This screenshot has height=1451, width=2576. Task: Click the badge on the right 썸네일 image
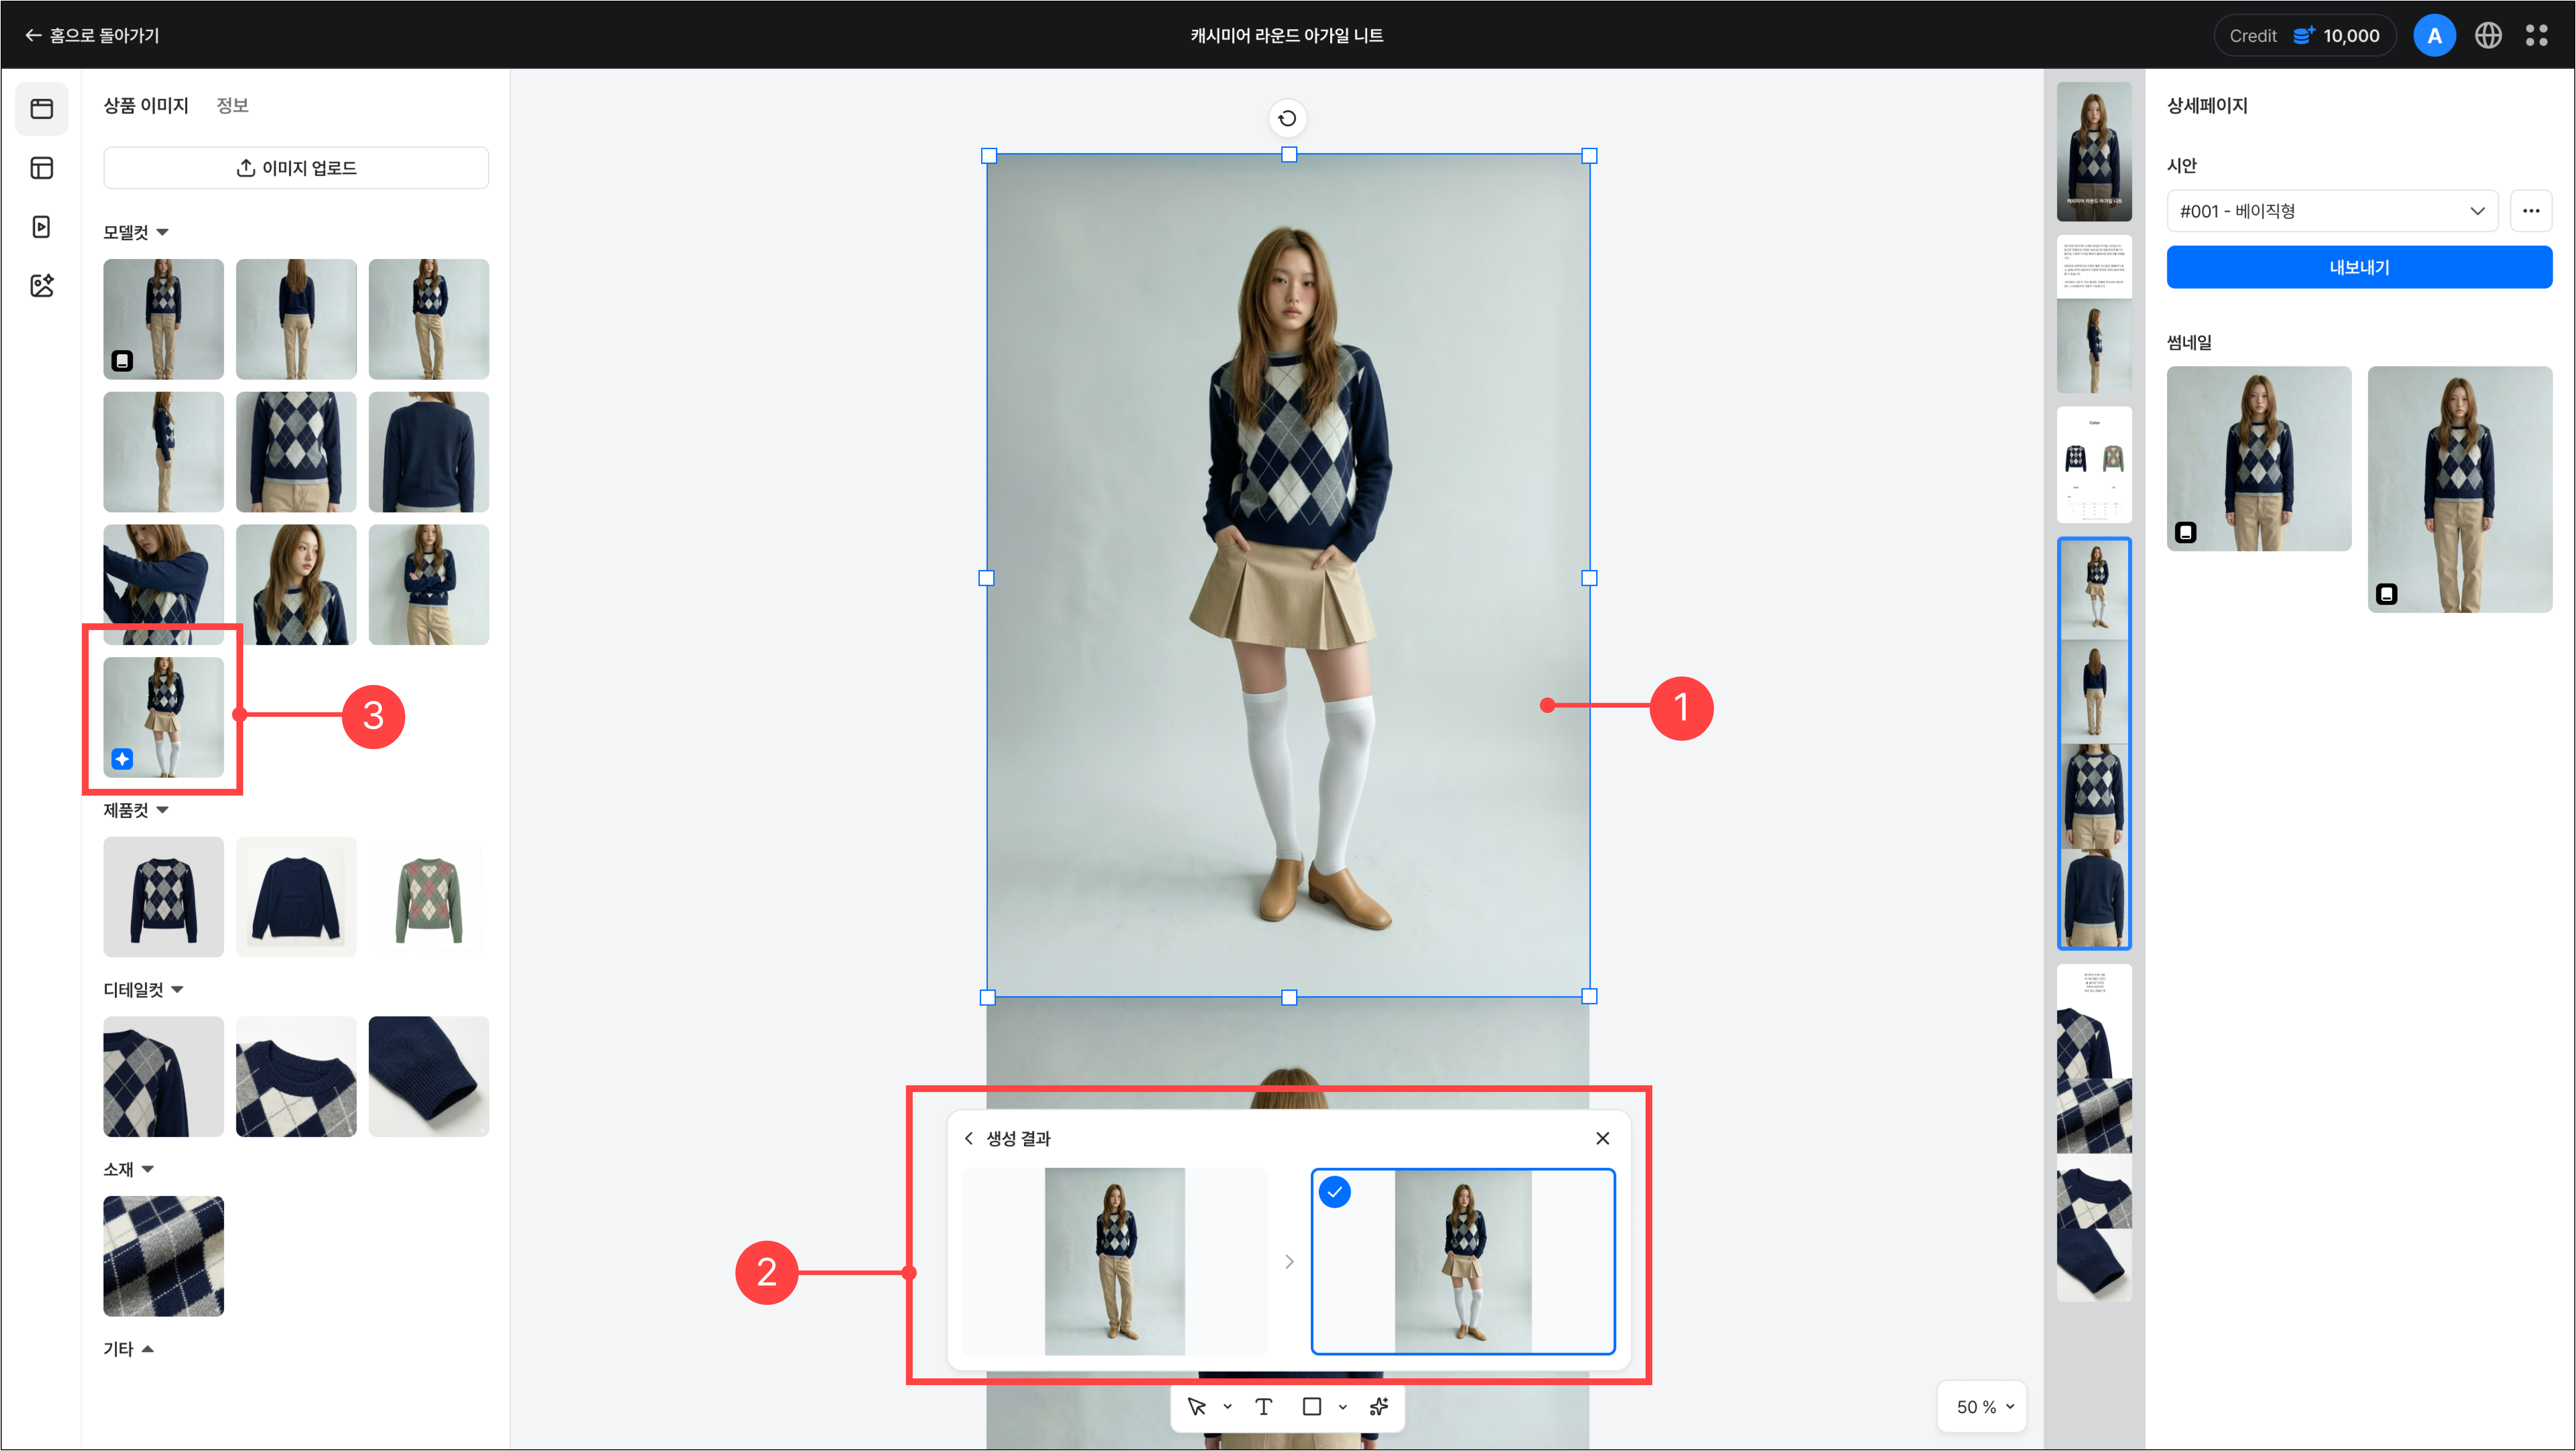pyautogui.click(x=2387, y=594)
